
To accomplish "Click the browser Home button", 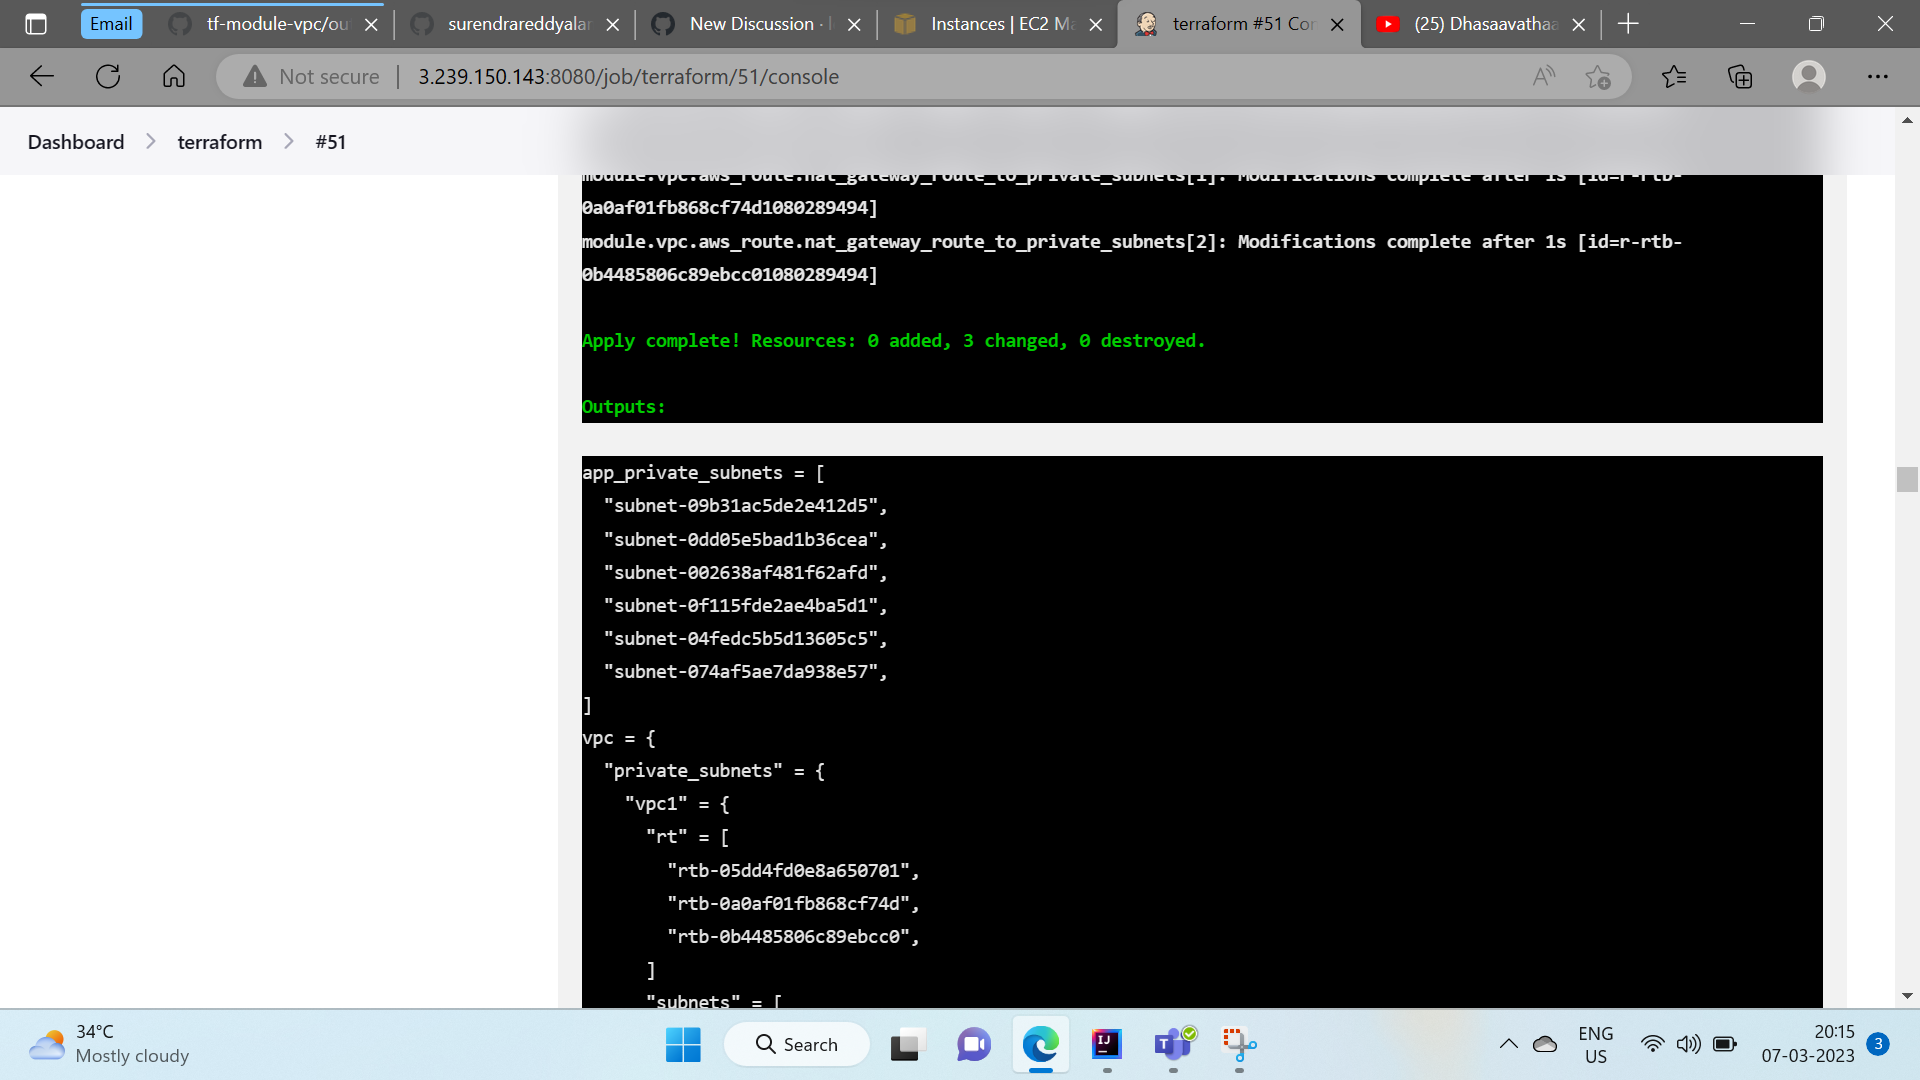I will click(174, 76).
